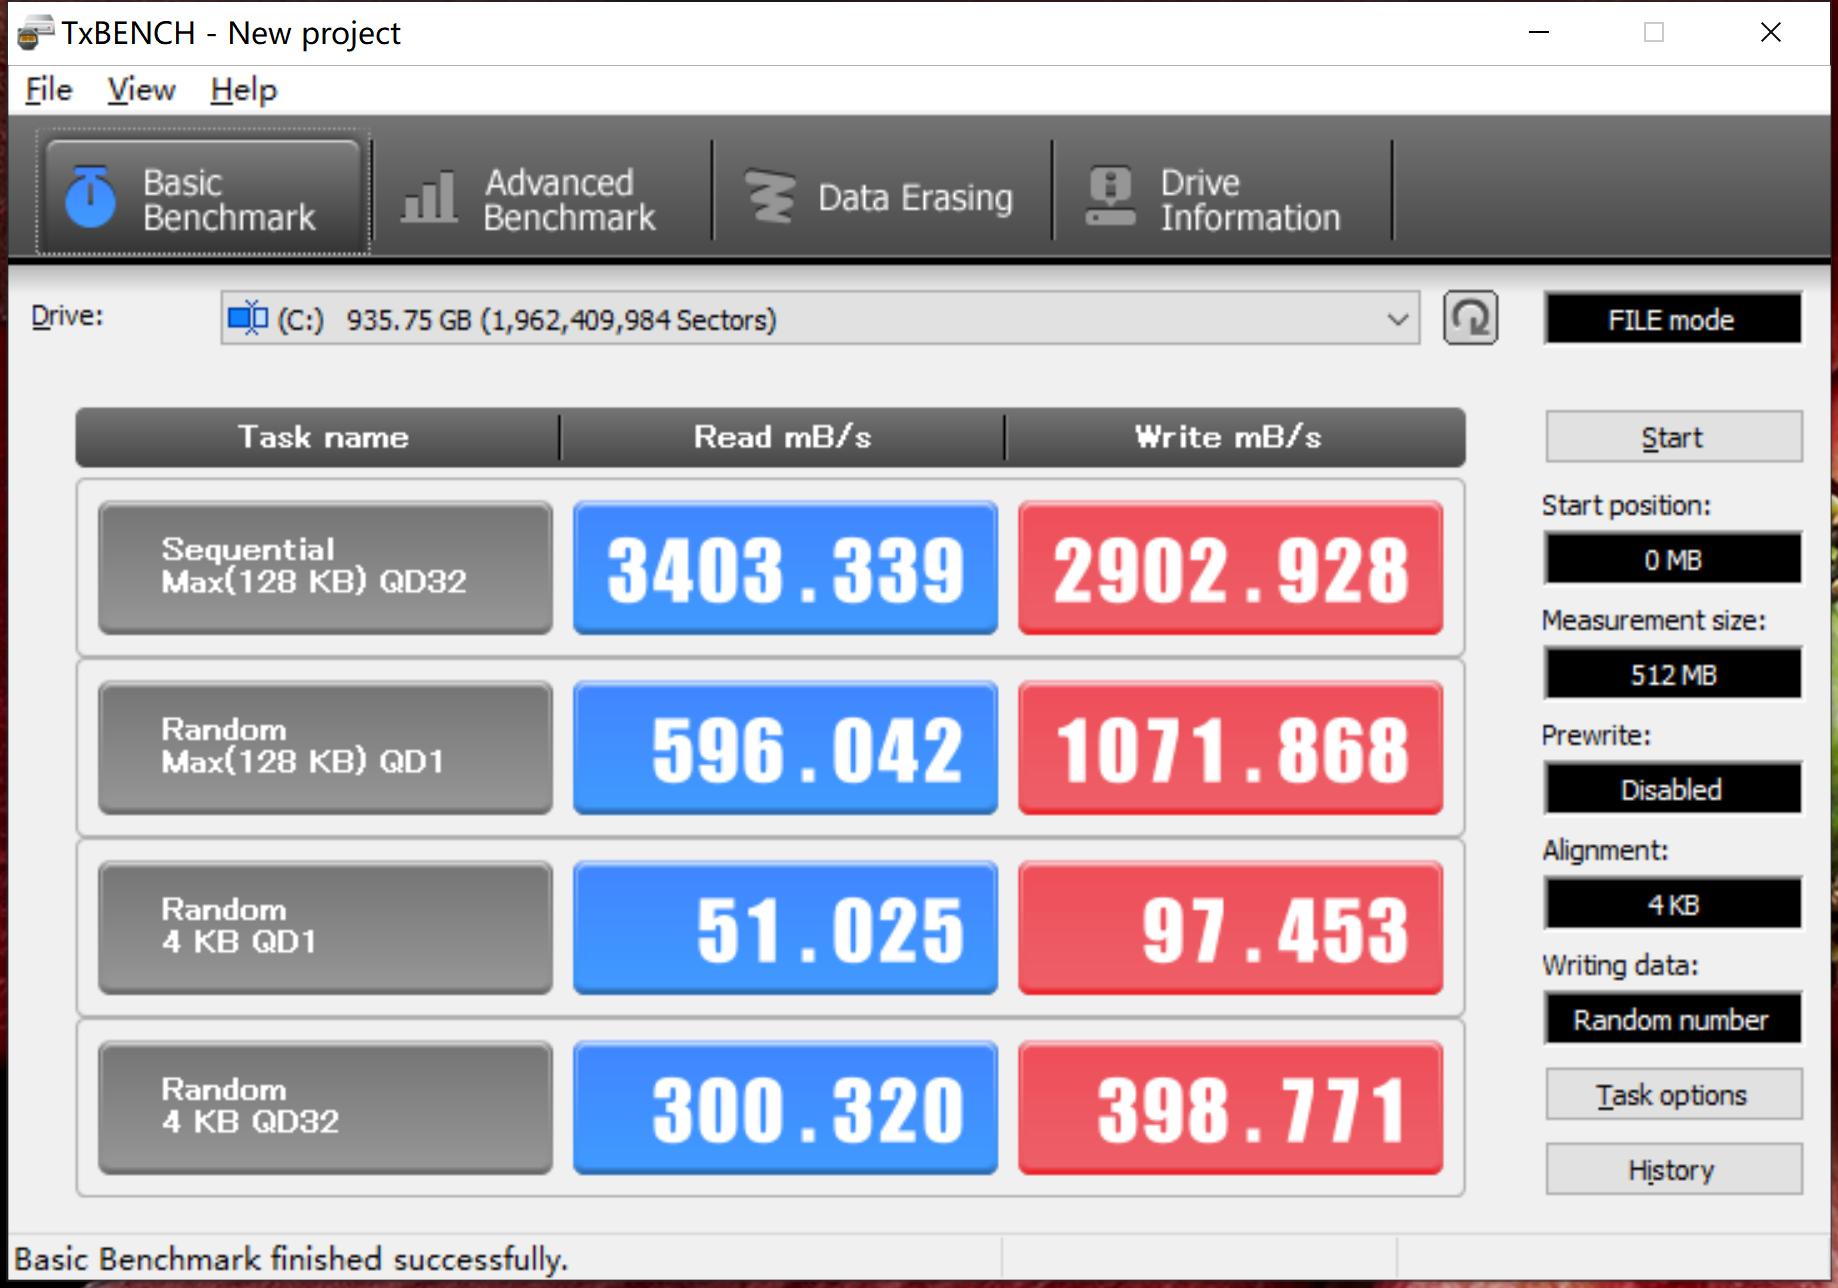Viewport: 1838px width, 1288px height.
Task: Click the TxBENCH app icon in title bar
Action: [35, 33]
